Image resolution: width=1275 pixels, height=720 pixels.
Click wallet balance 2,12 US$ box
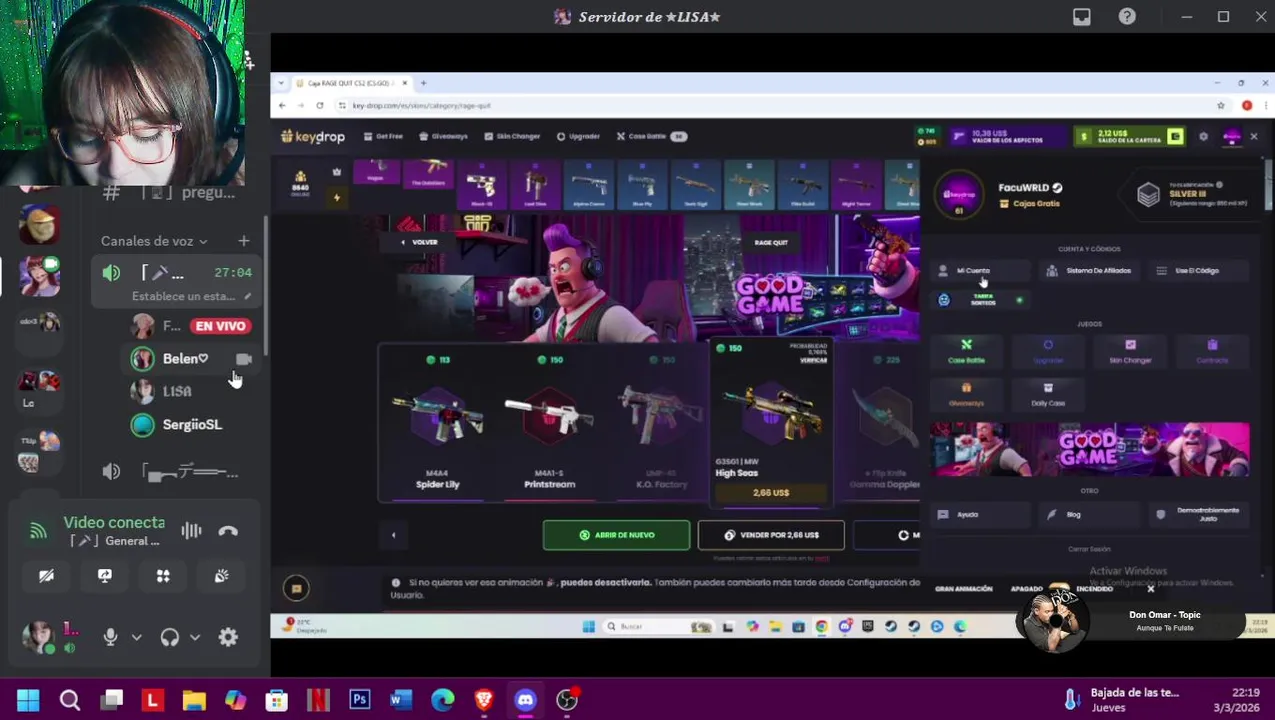pos(1130,136)
